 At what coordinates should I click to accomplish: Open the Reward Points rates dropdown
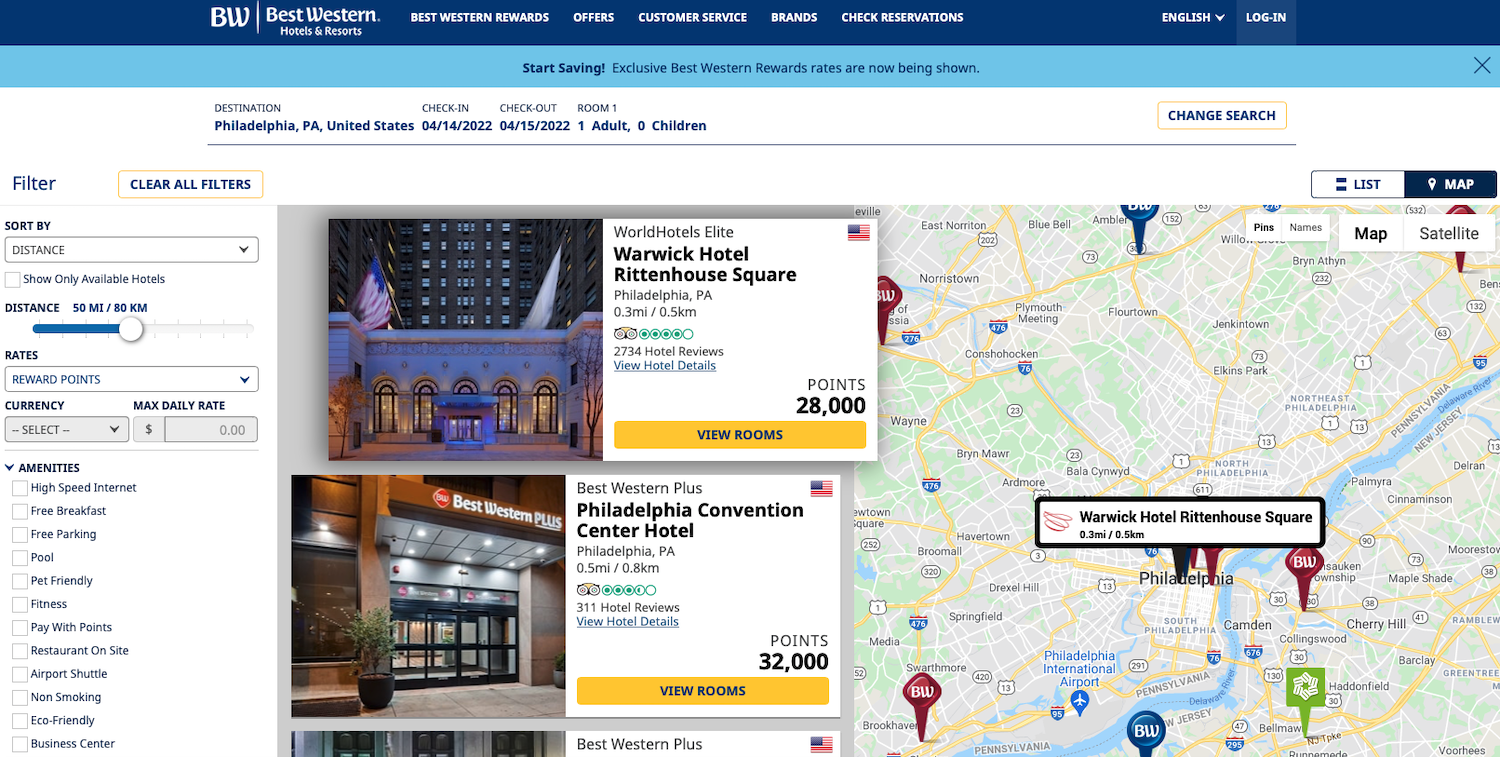point(132,380)
